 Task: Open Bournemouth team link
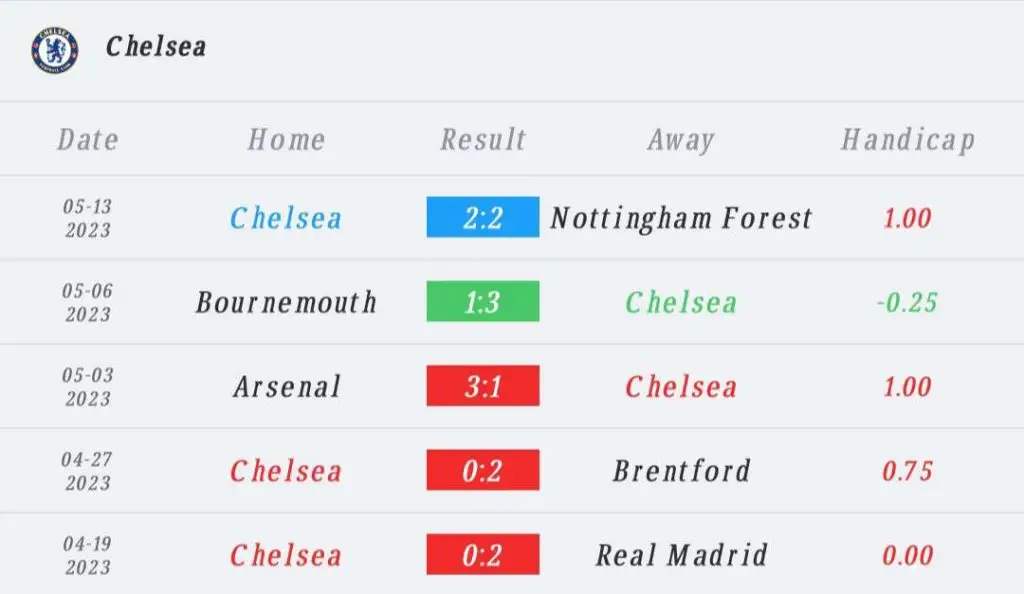[286, 302]
